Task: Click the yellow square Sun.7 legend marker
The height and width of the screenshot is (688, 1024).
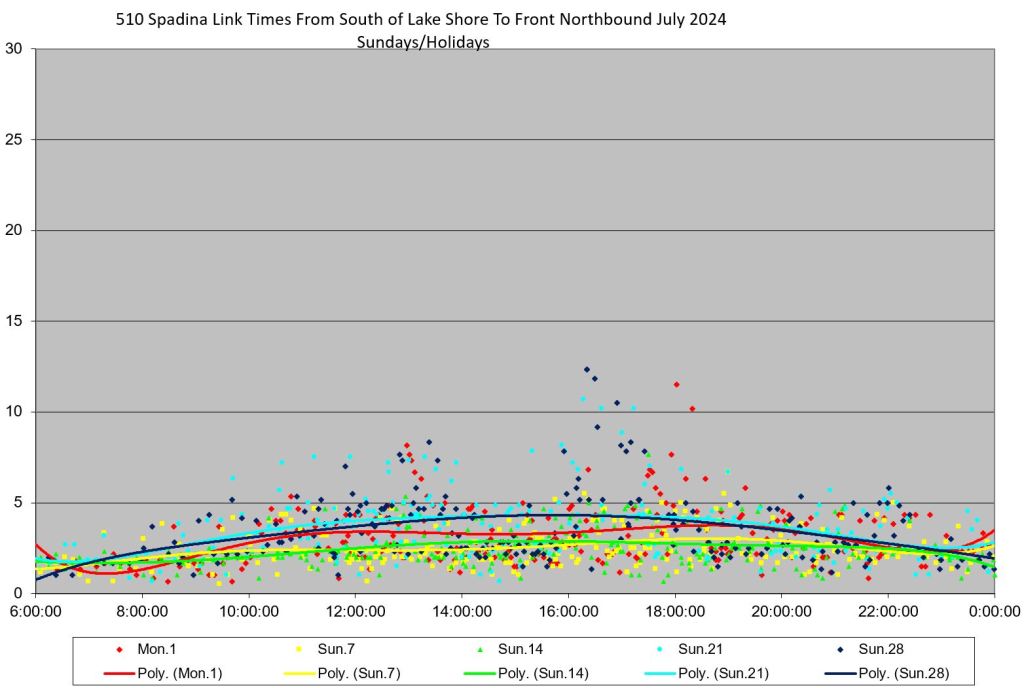Action: [x=301, y=649]
